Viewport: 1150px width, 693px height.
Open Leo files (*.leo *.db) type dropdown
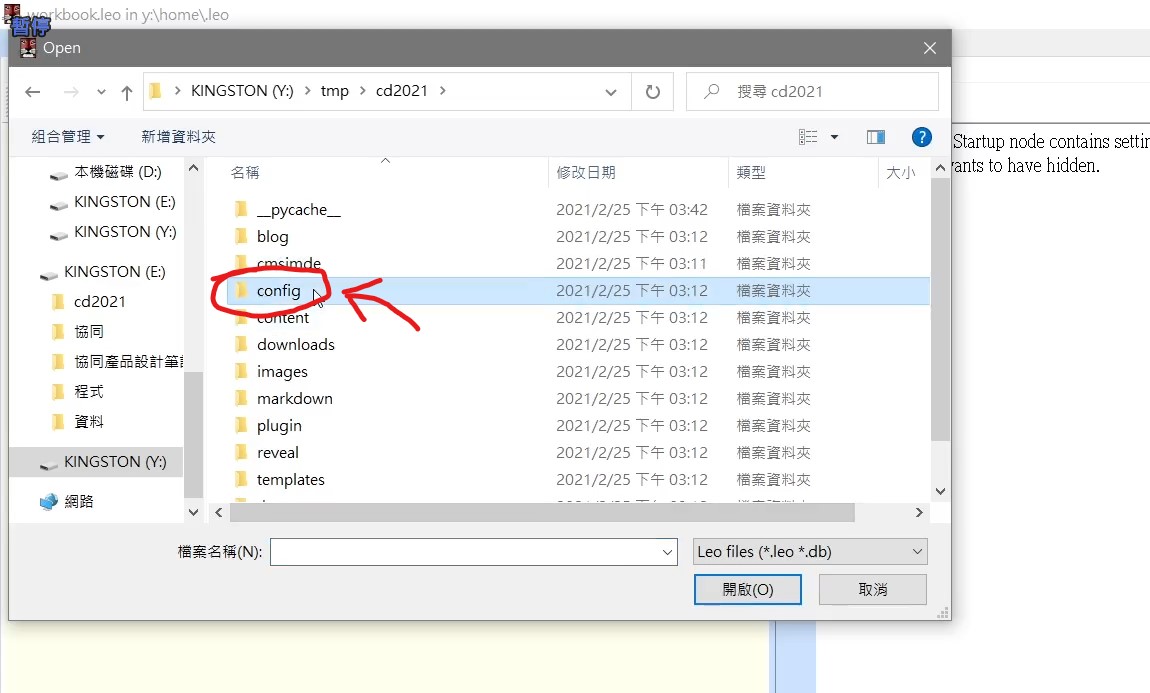(x=810, y=551)
